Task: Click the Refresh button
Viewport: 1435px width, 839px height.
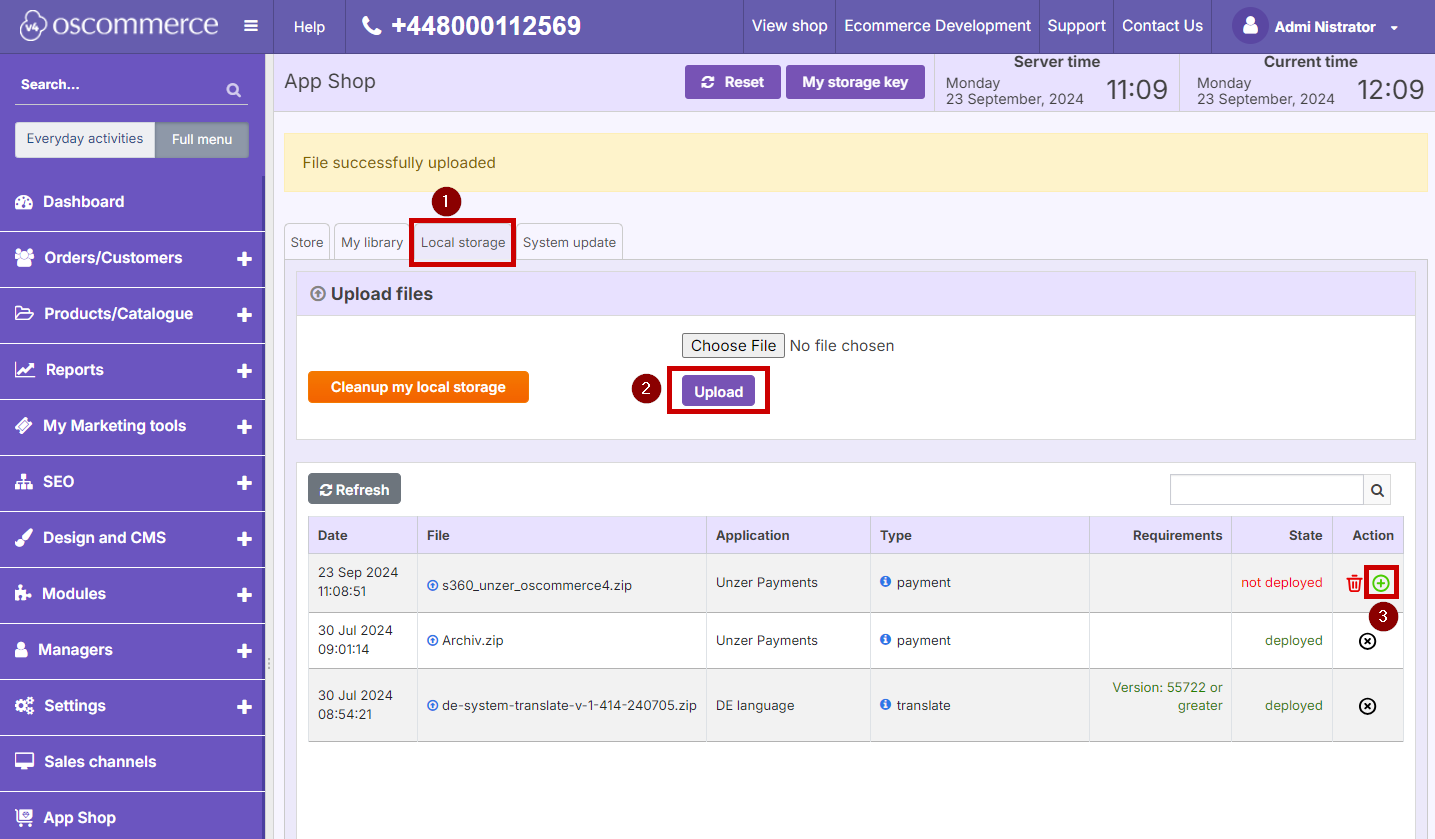Action: [x=354, y=489]
